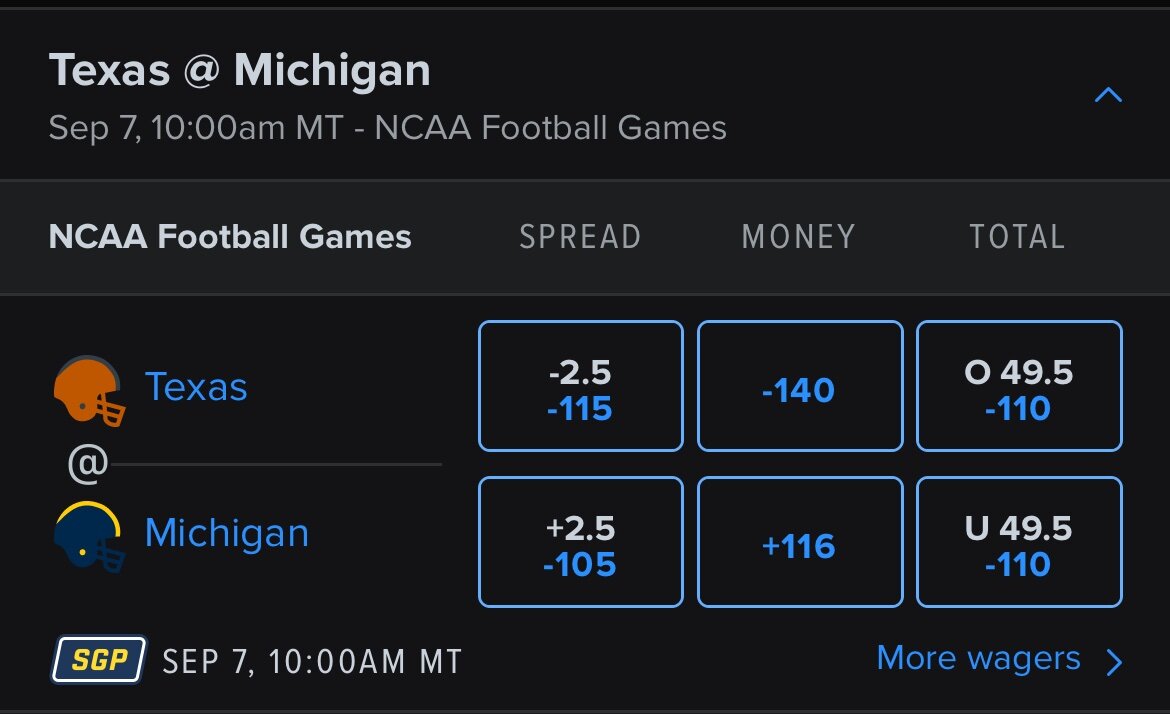Viewport: 1170px width, 714px height.
Task: Click the SPREAD column header
Action: click(x=581, y=237)
